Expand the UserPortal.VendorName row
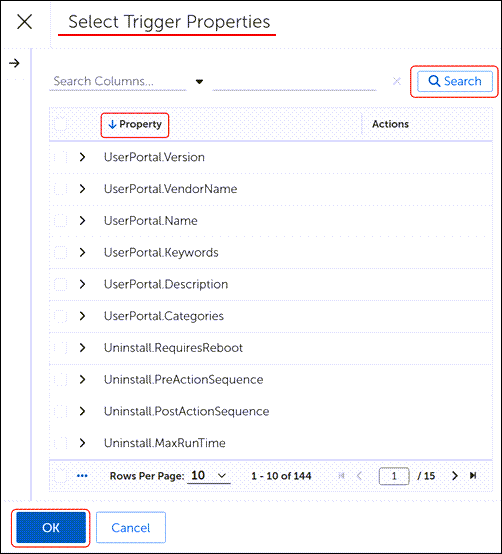This screenshot has width=502, height=554. (82, 189)
